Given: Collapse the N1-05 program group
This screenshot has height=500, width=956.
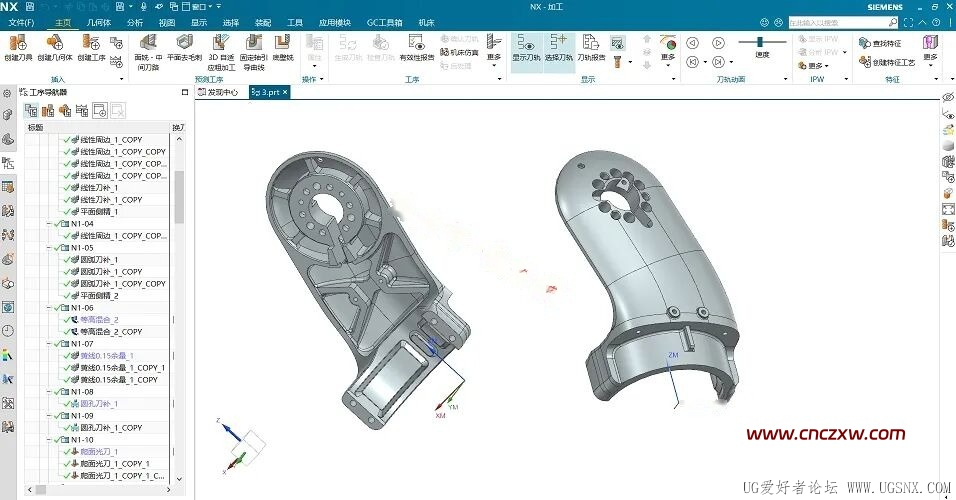Looking at the screenshot, I should point(49,248).
